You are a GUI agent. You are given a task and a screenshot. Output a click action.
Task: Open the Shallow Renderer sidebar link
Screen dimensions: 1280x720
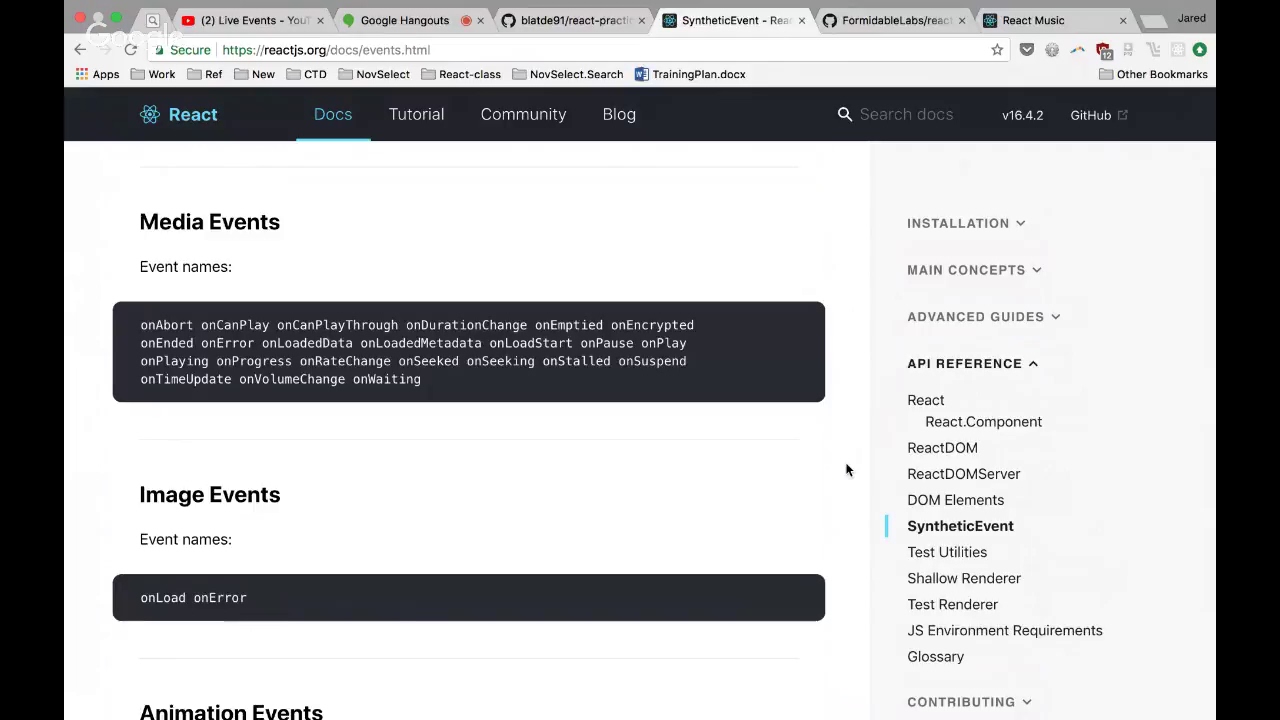964,578
